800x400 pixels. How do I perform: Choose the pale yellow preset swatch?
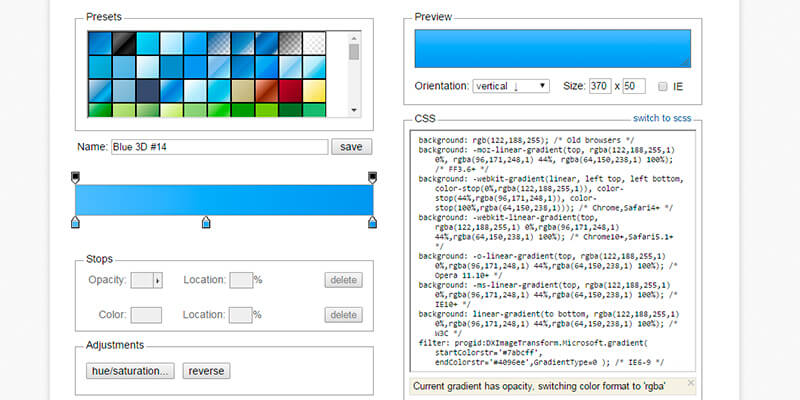click(x=315, y=91)
